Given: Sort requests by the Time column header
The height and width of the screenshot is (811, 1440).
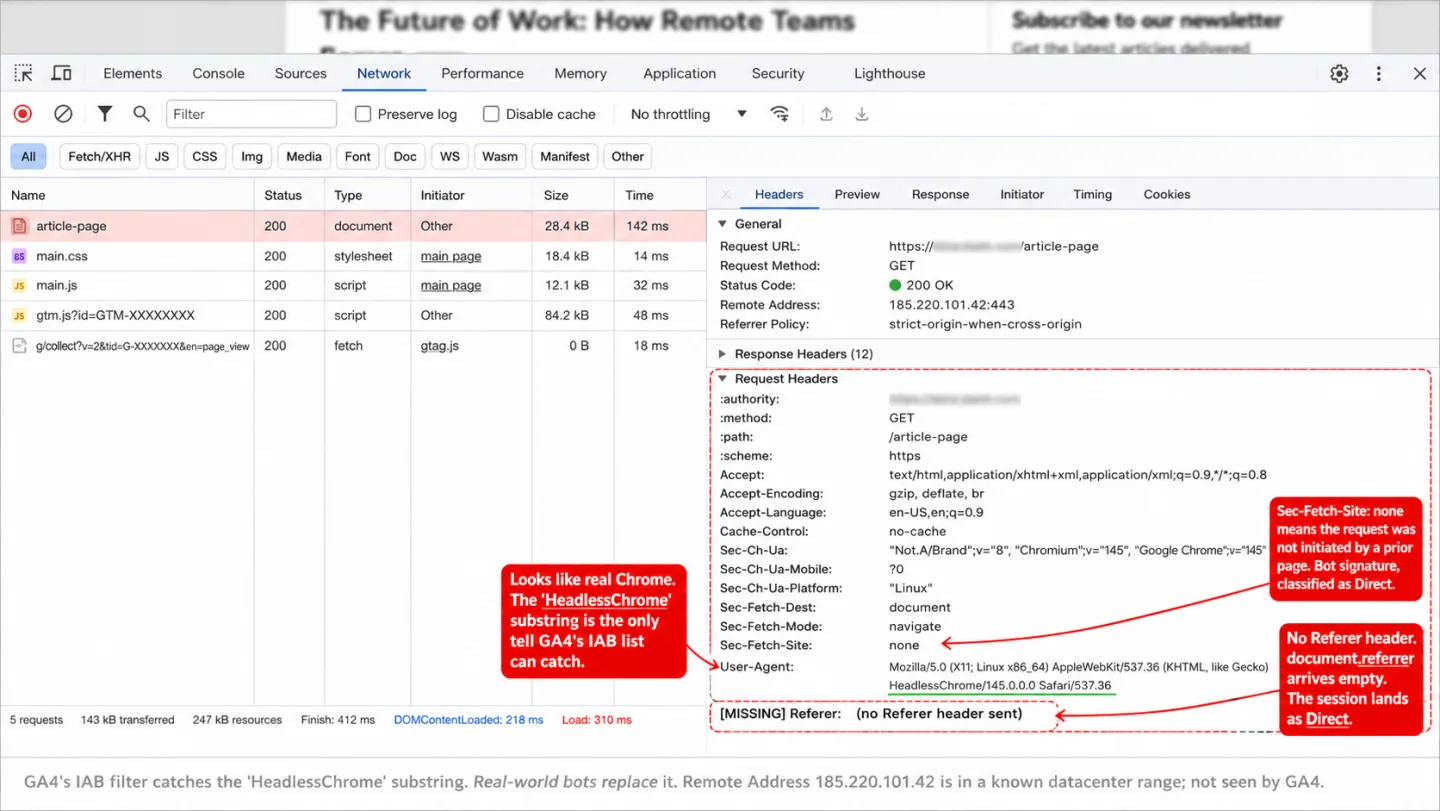Looking at the screenshot, I should click(x=659, y=195).
